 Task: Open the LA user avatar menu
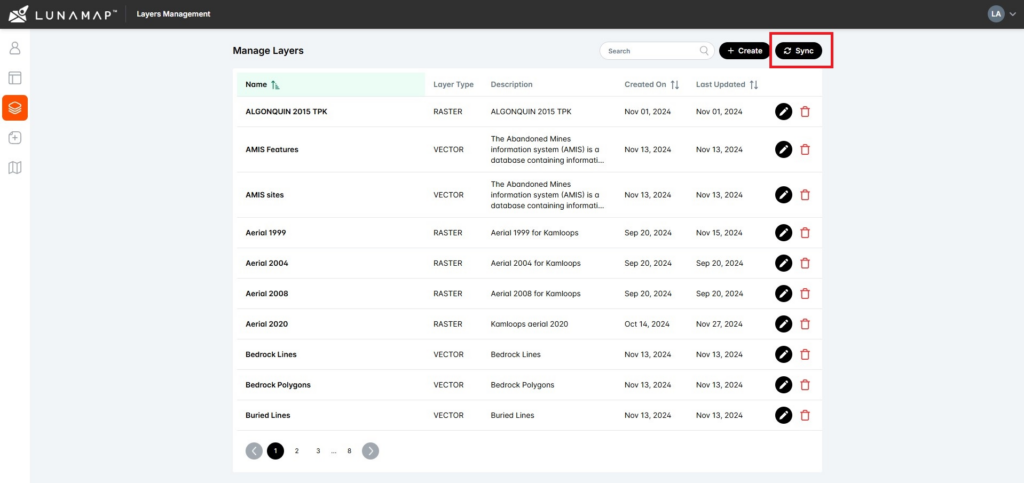point(996,14)
